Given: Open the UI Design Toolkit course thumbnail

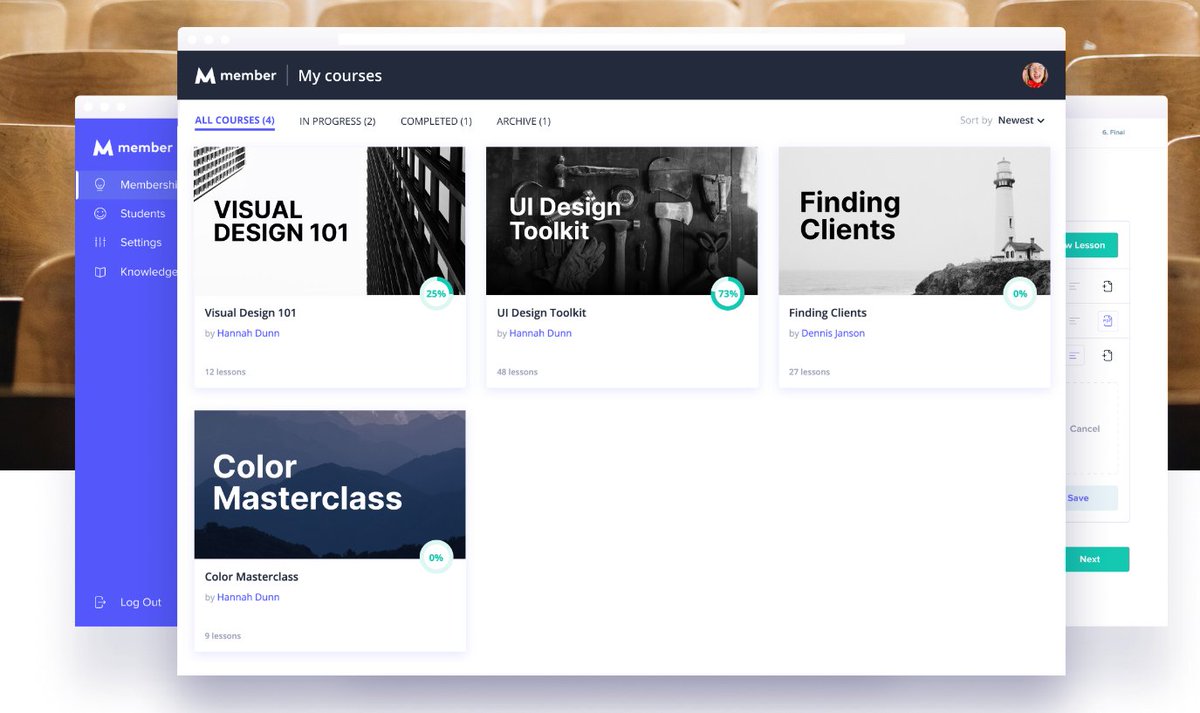Looking at the screenshot, I should [622, 221].
